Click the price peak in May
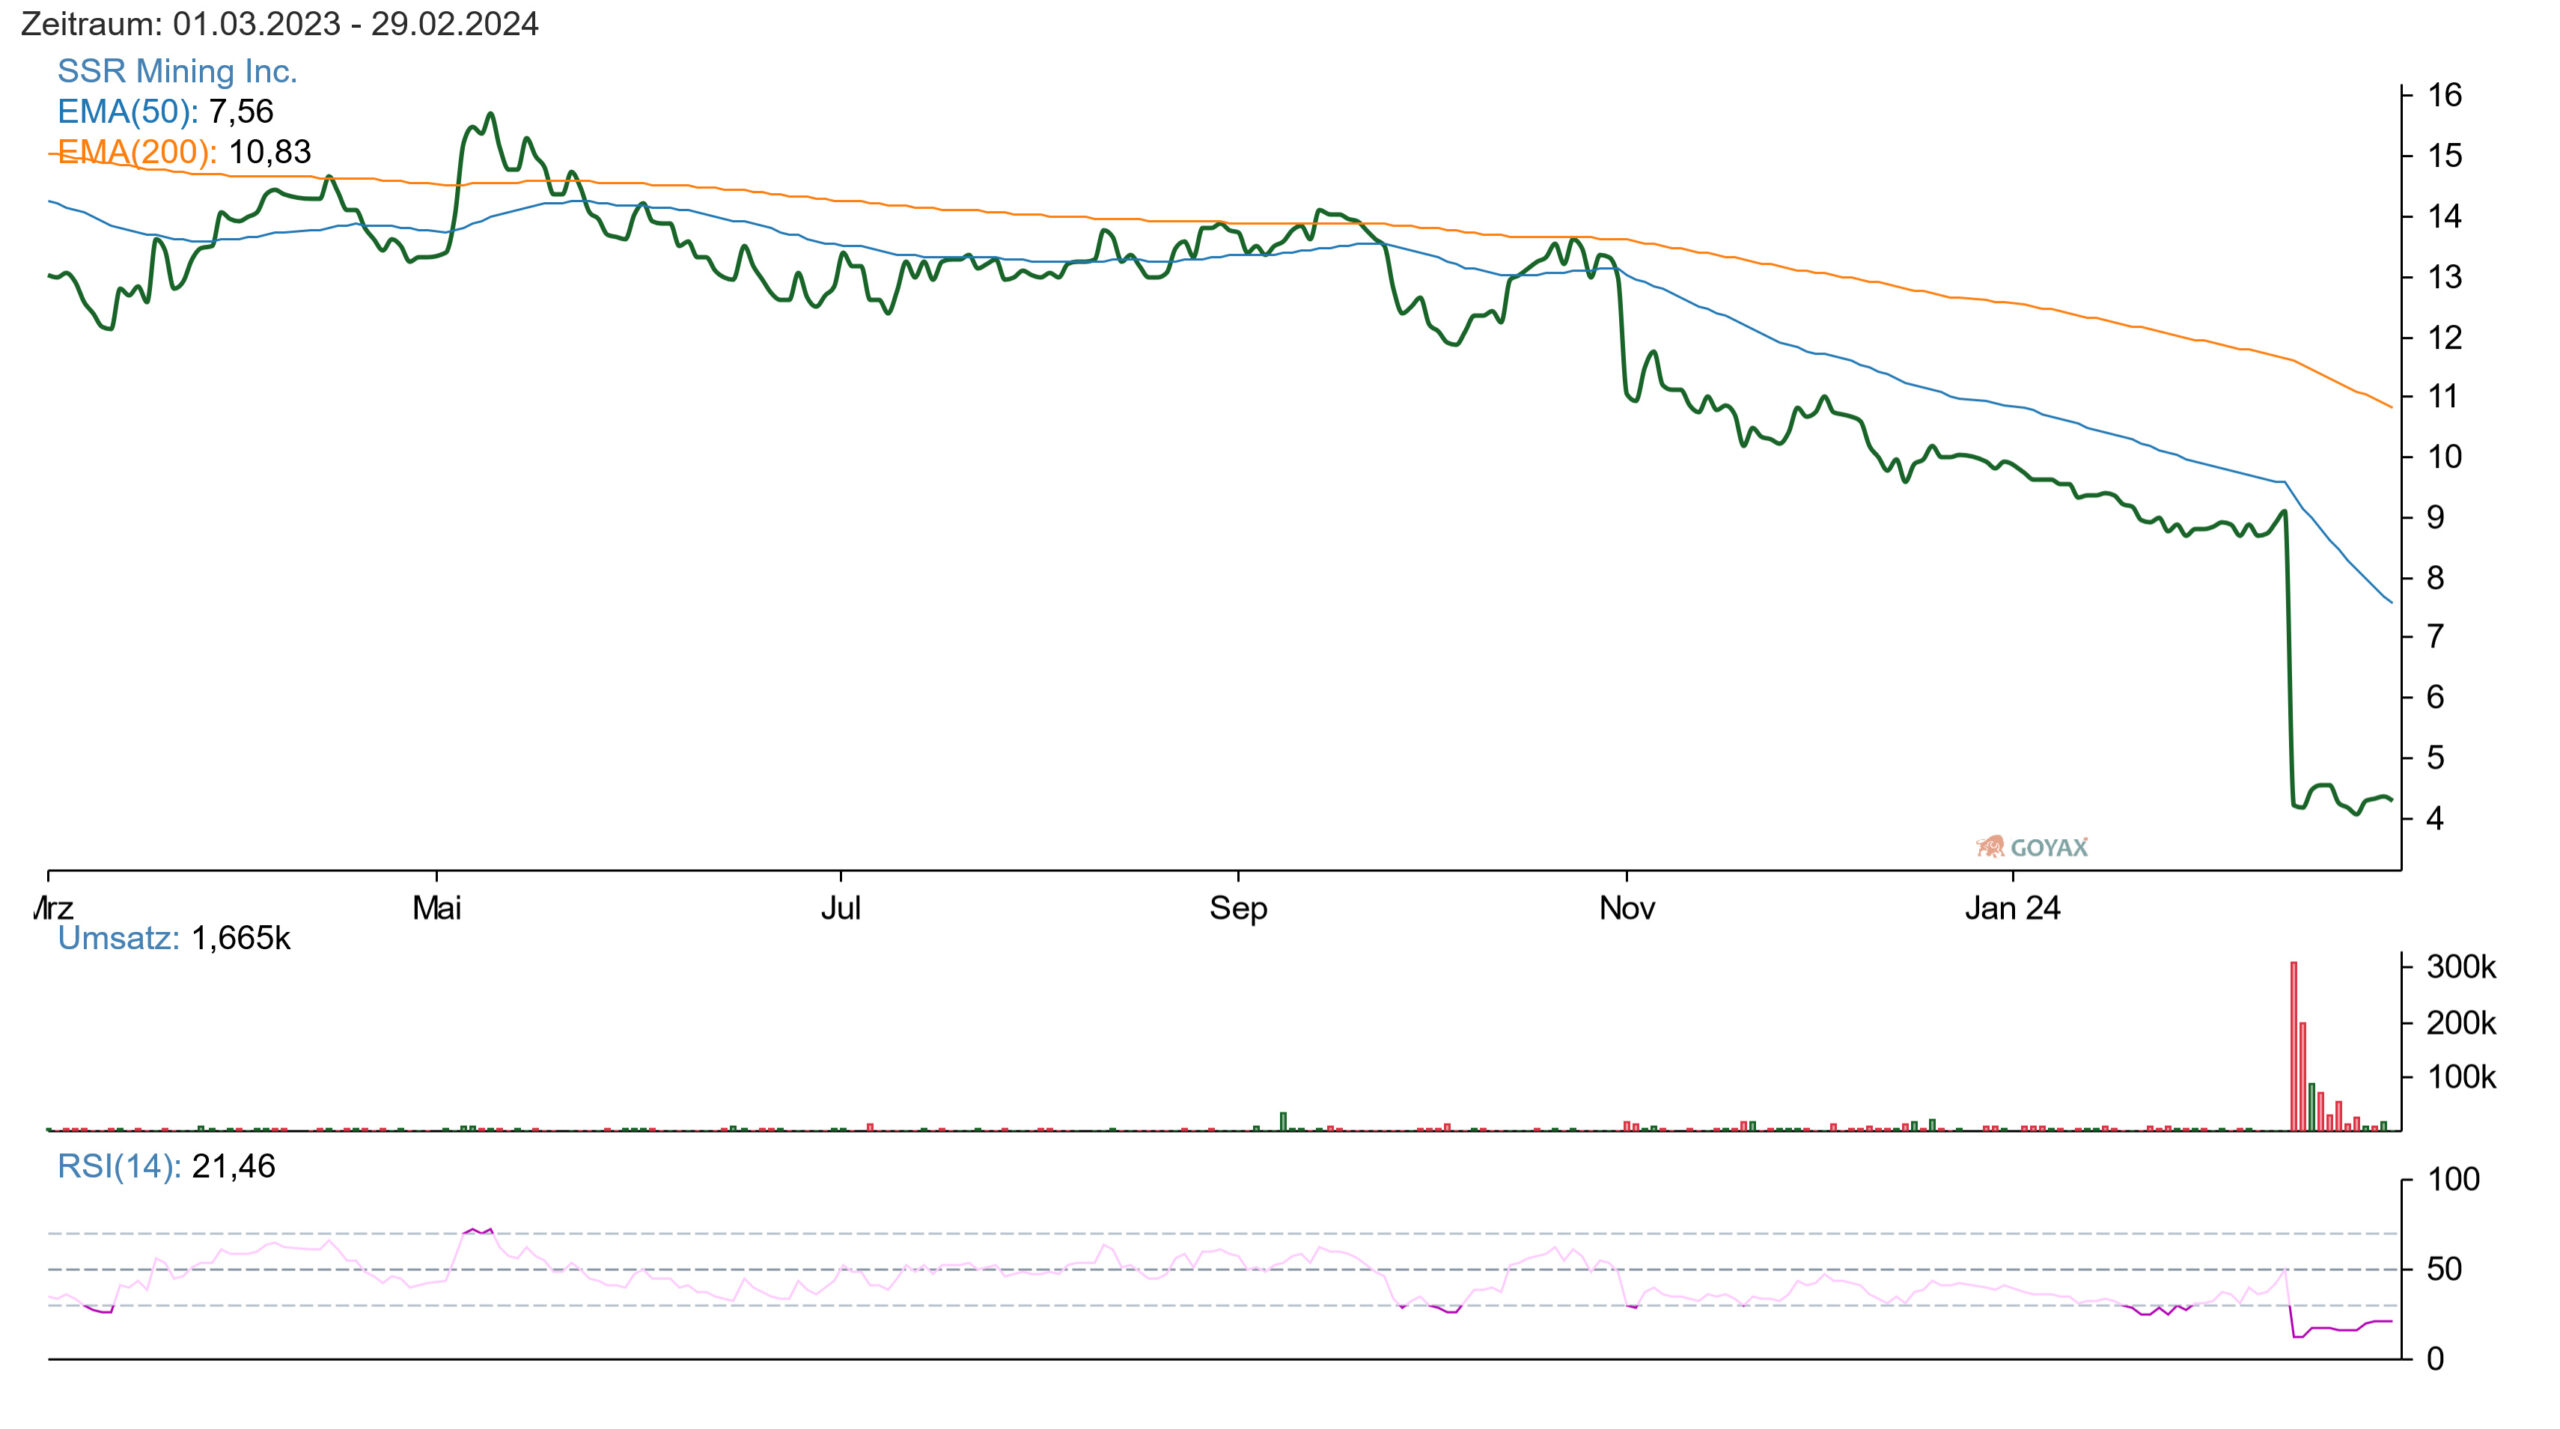The image size is (2560, 1429). pyautogui.click(x=490, y=114)
